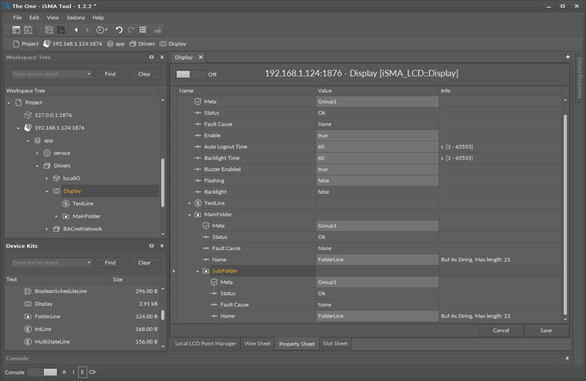Click the dark grid view toolbar icon
586x381 pixels.
(x=61, y=30)
